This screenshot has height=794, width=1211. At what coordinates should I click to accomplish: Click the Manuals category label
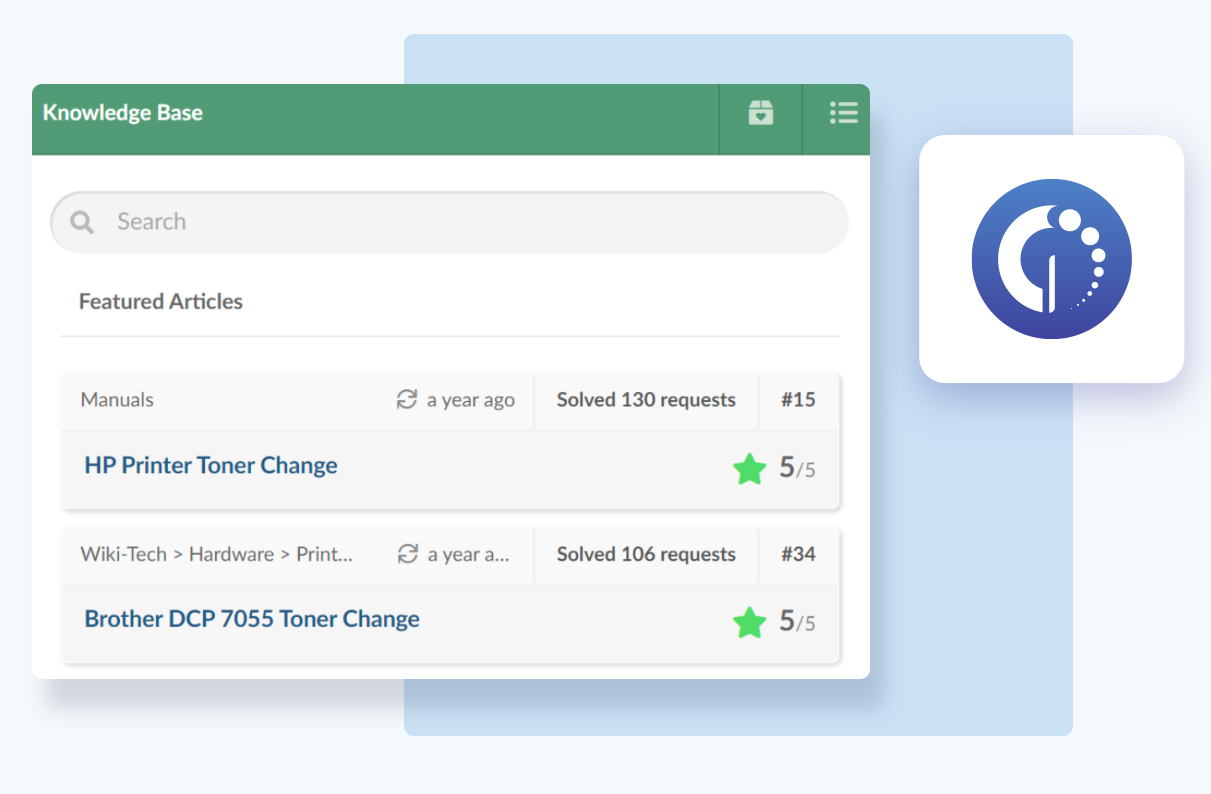(x=117, y=400)
